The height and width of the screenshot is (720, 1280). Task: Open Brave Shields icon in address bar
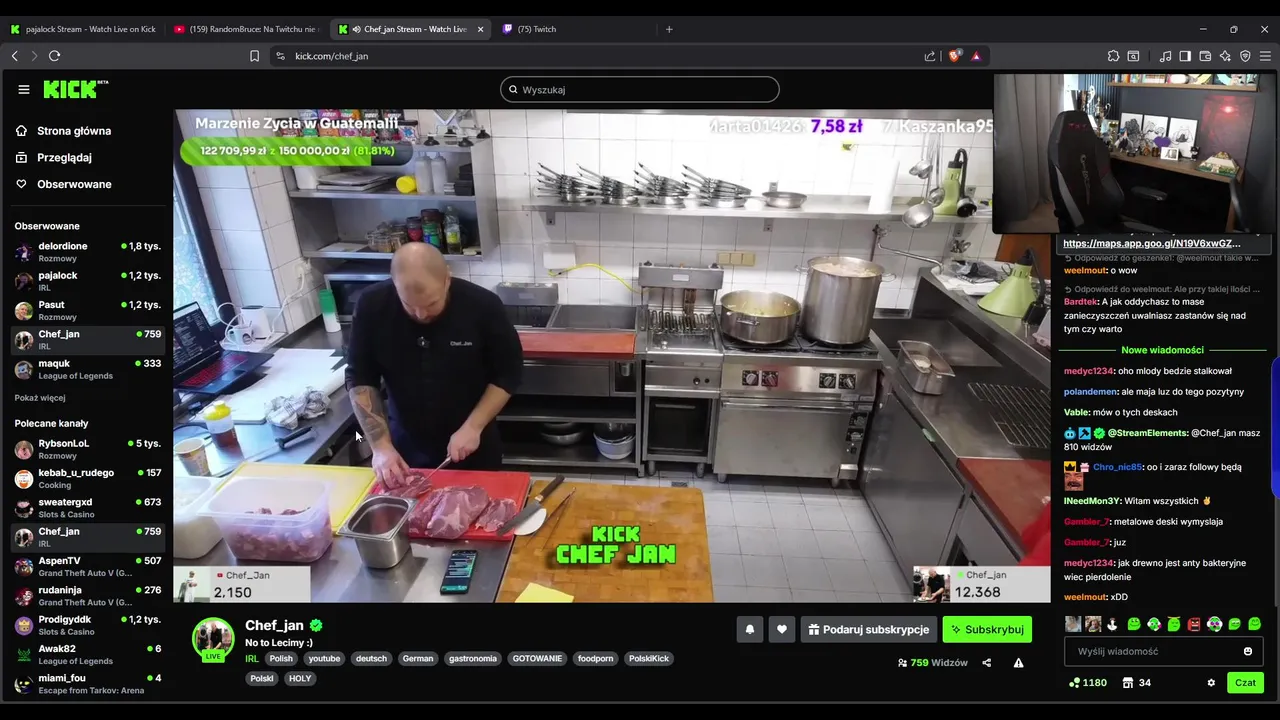(954, 56)
